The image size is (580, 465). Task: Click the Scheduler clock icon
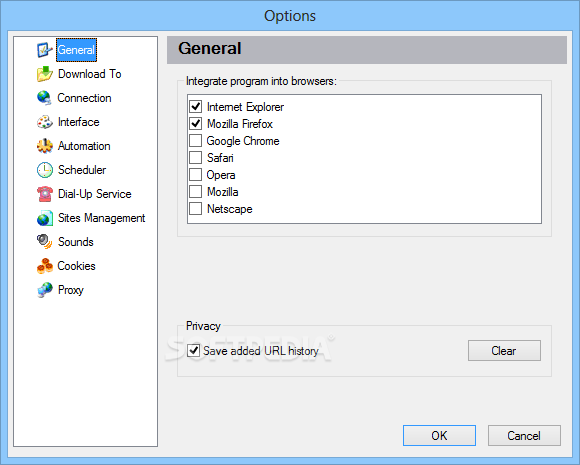coord(44,170)
